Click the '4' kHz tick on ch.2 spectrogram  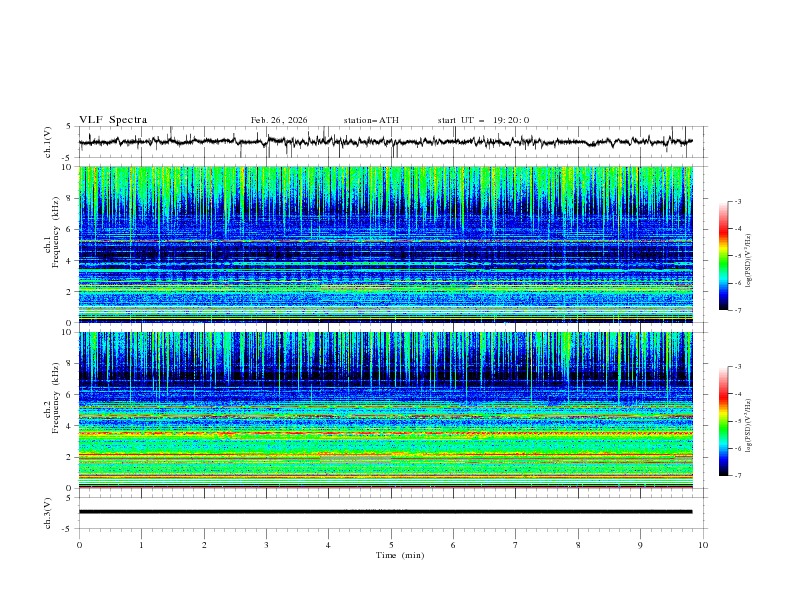click(70, 426)
